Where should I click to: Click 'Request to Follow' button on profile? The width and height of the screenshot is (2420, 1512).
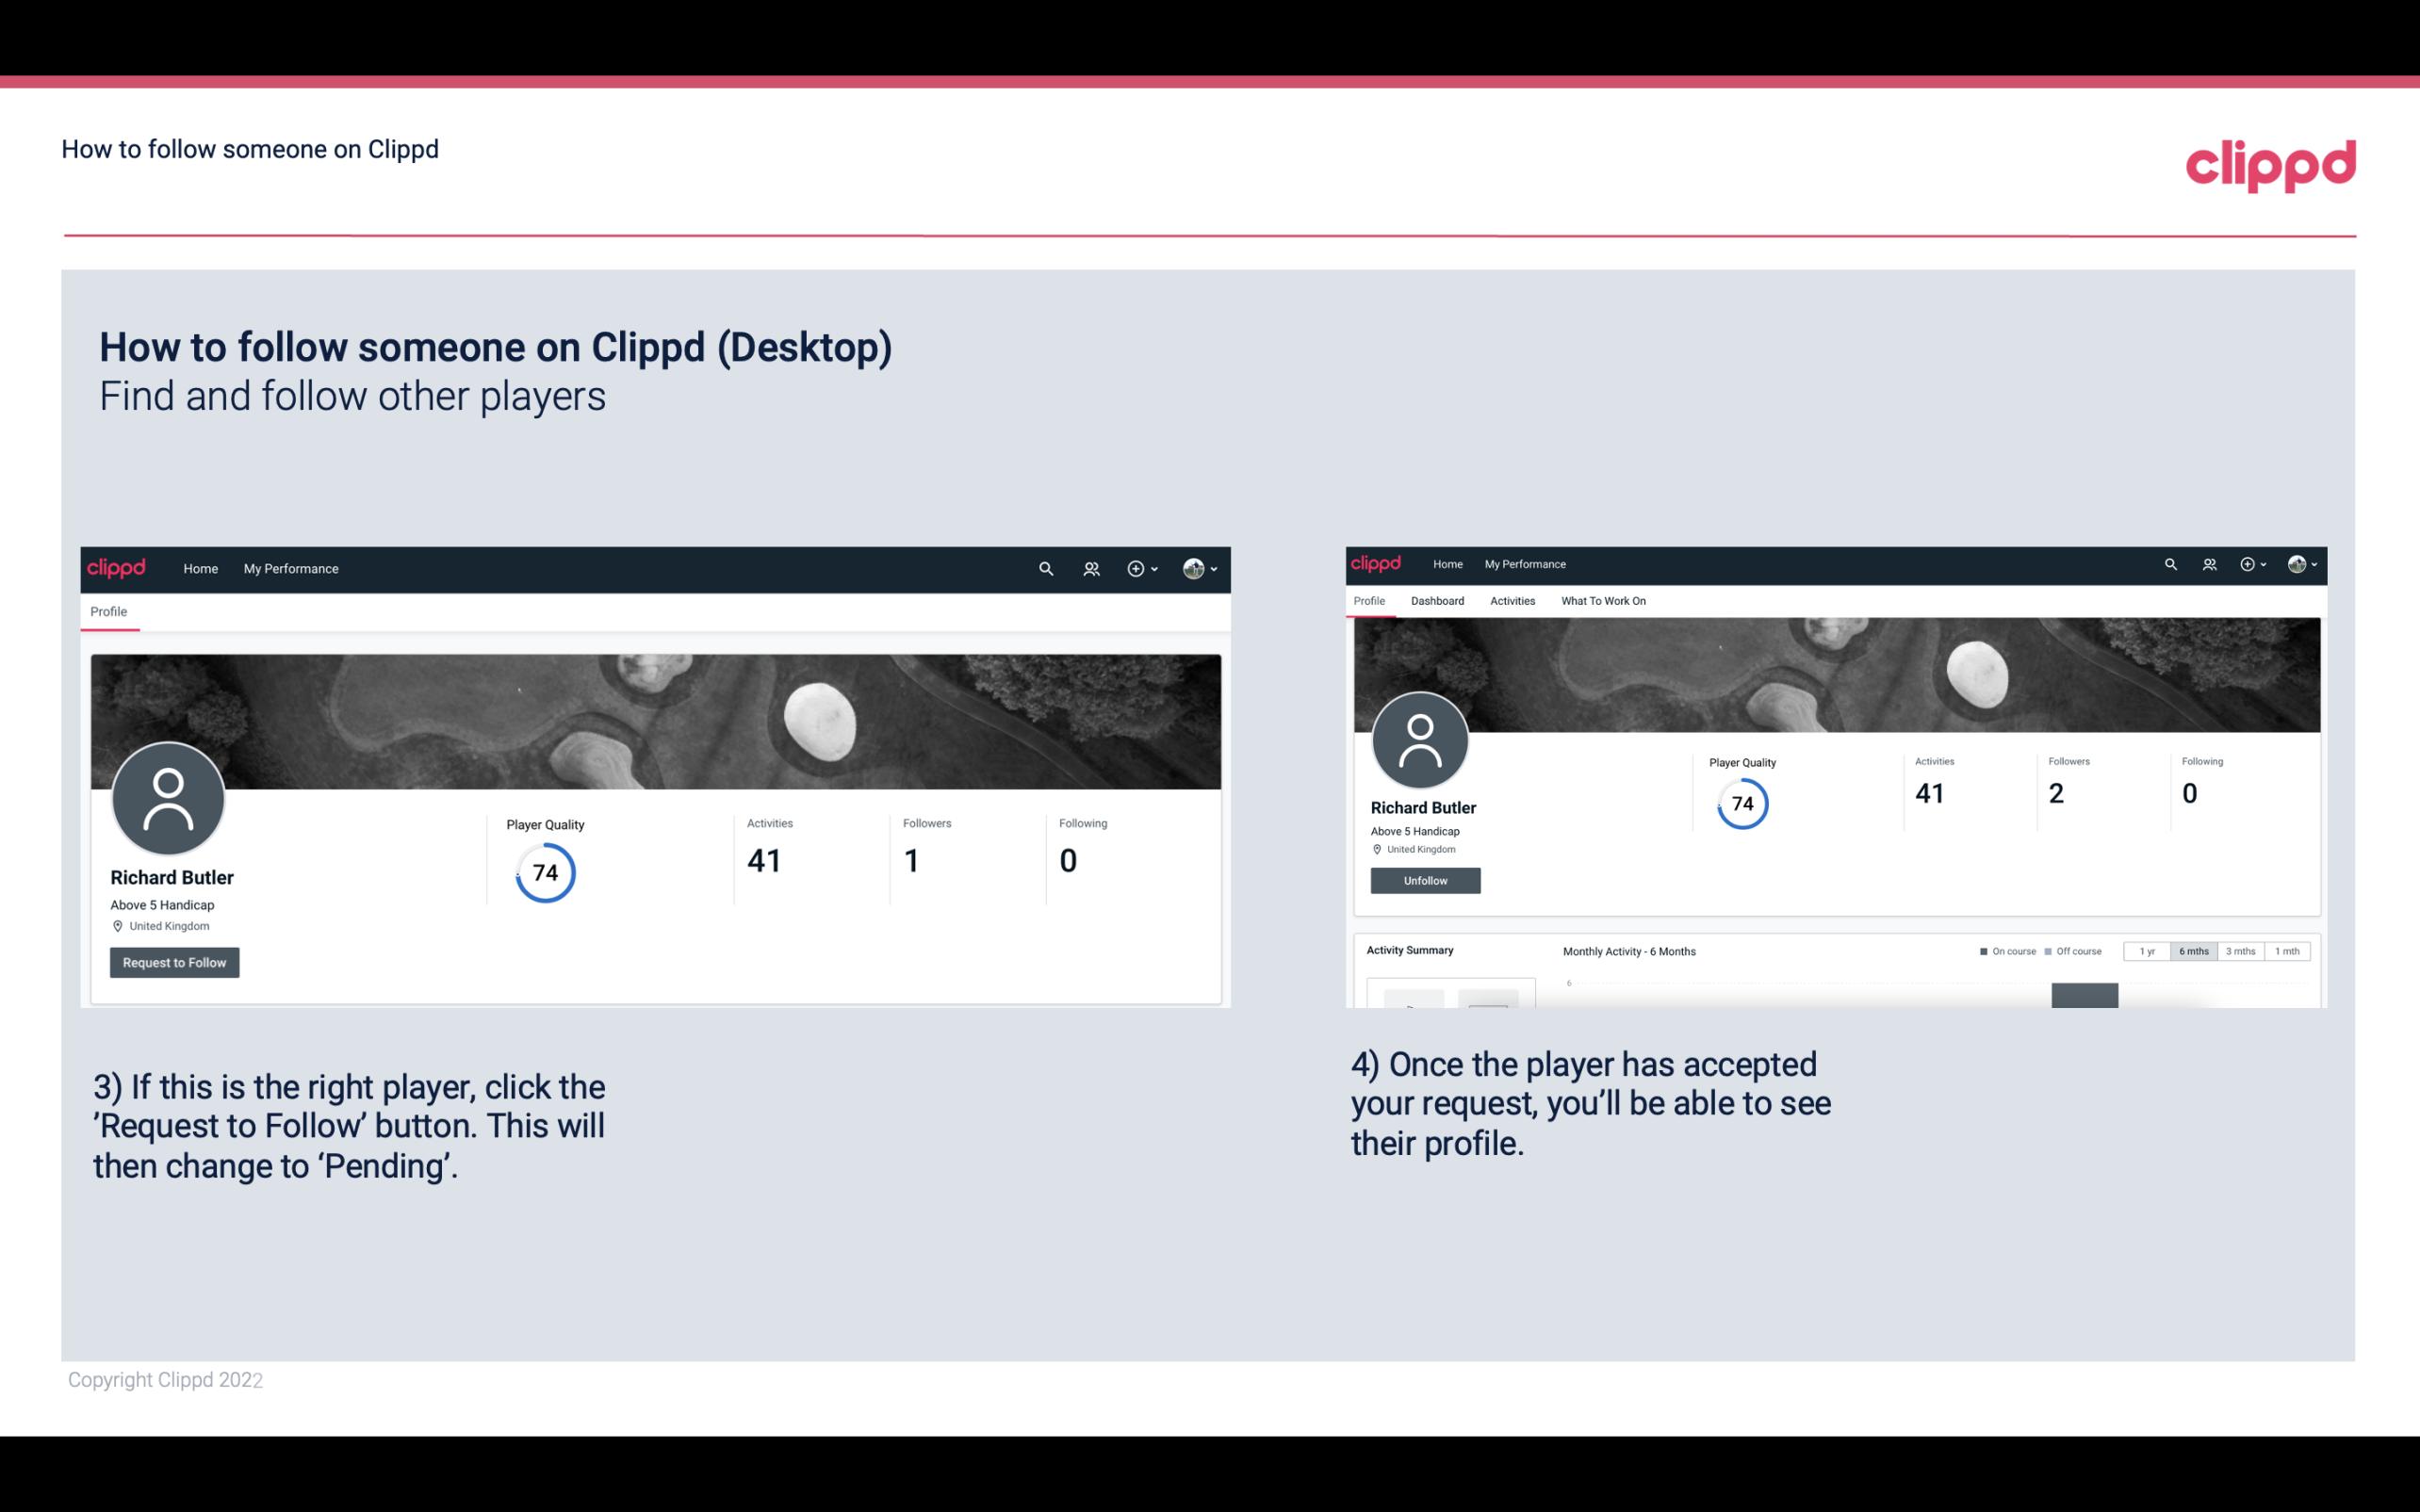[x=172, y=960]
